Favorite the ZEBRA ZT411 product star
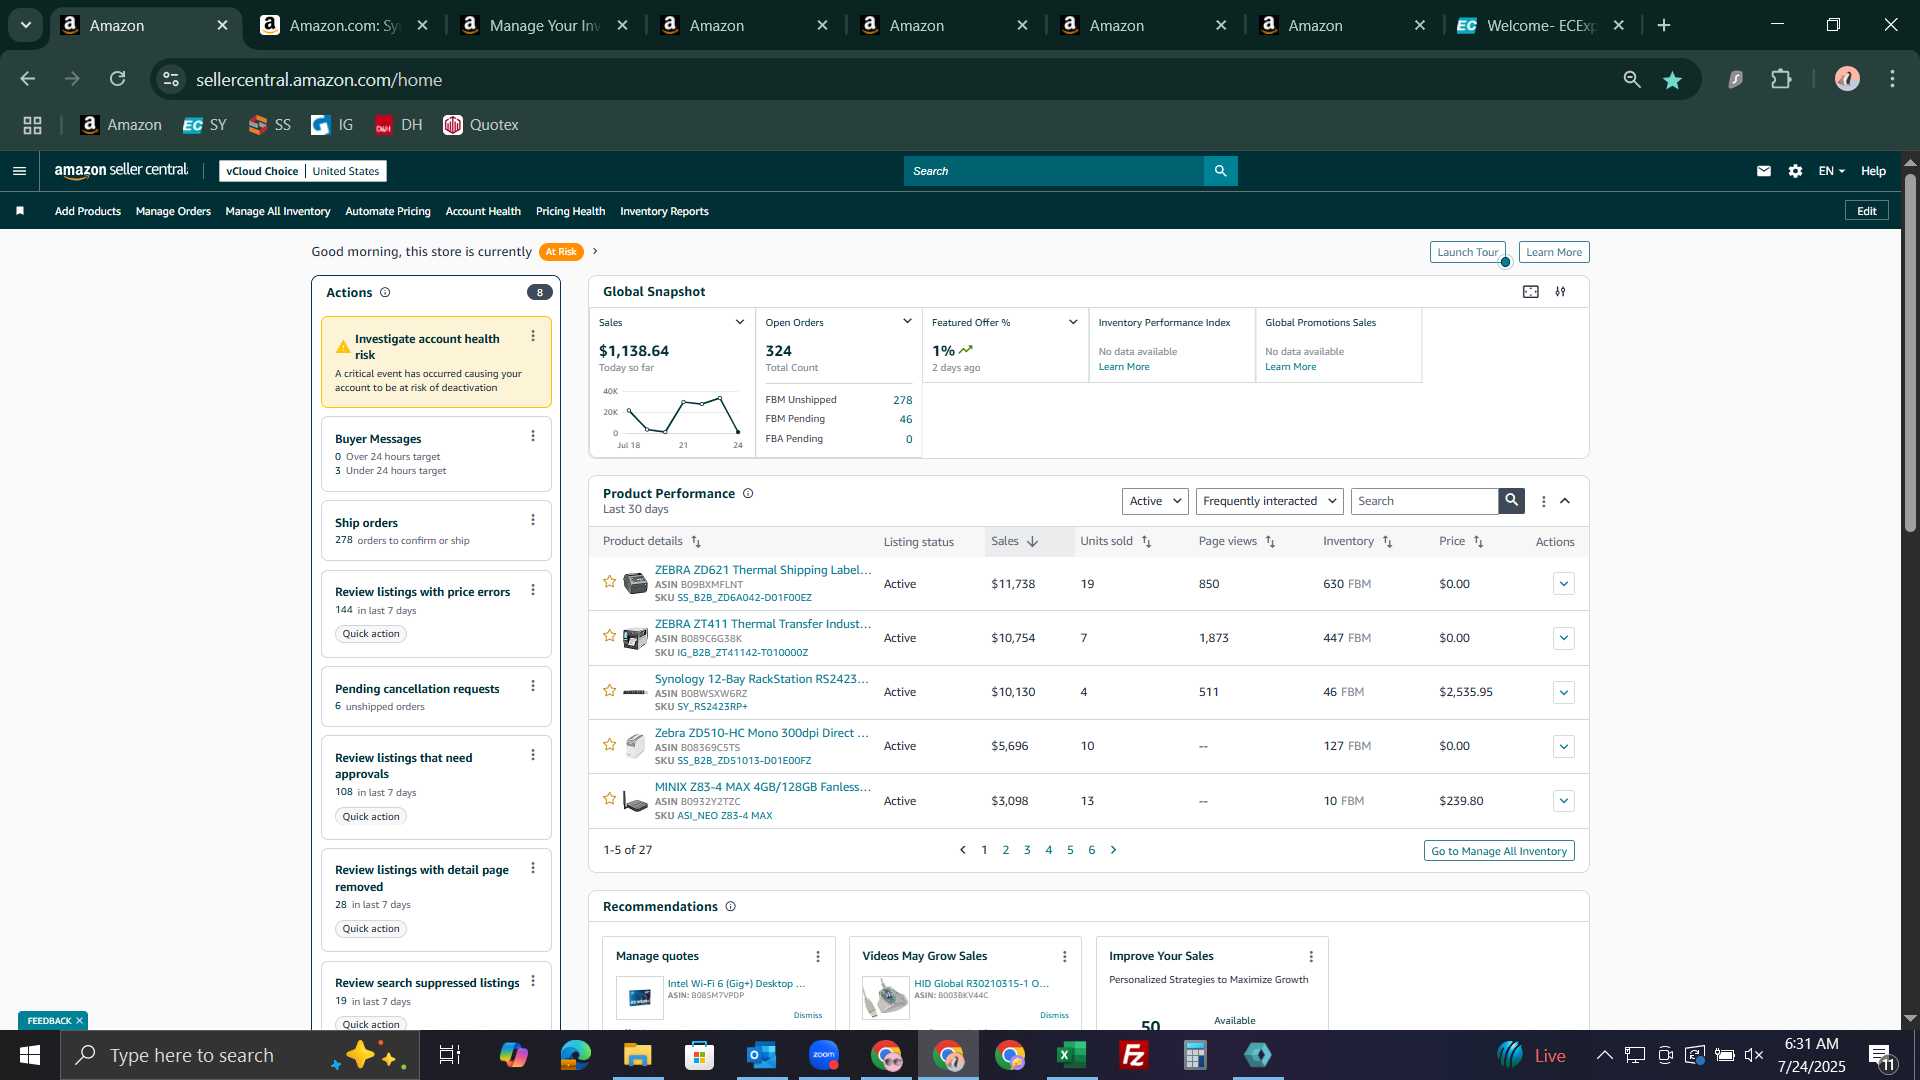The image size is (1920, 1080). point(609,636)
